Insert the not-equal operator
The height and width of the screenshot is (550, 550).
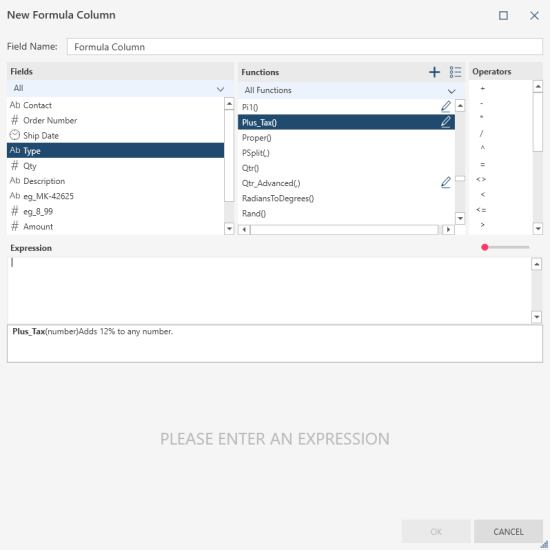pos(481,179)
